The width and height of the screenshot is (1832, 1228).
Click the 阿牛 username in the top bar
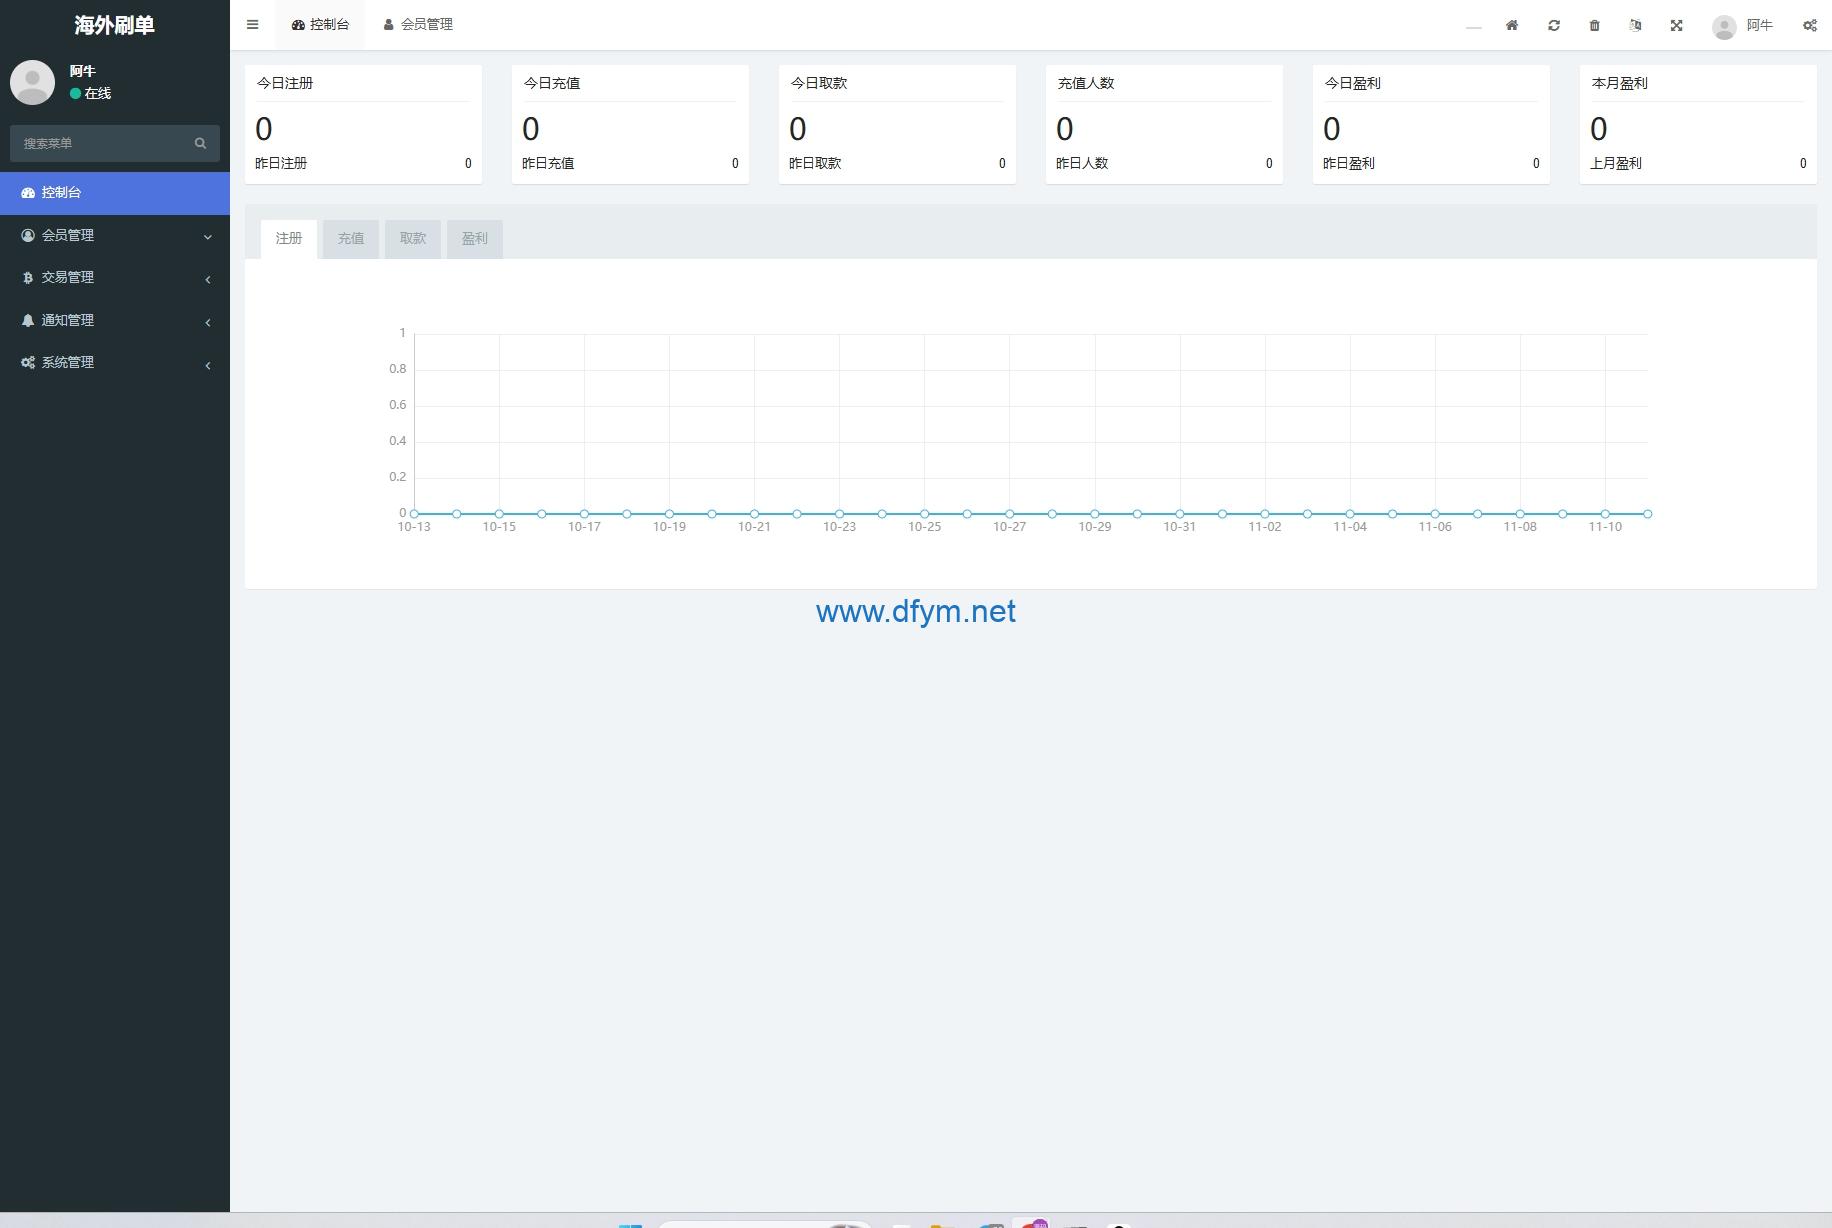(1759, 26)
